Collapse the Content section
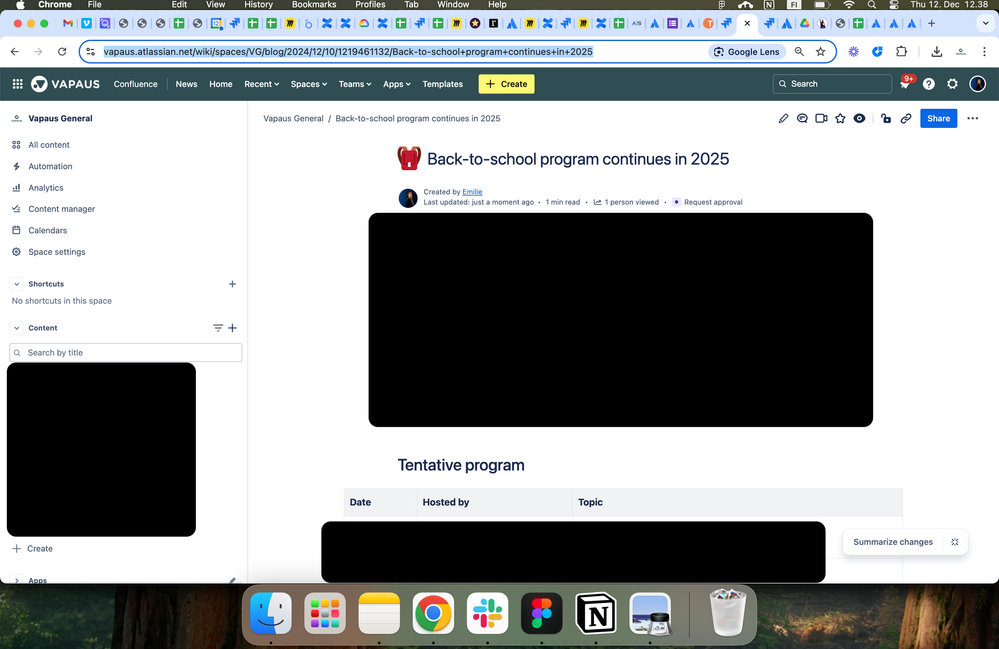This screenshot has width=999, height=649. [16, 328]
